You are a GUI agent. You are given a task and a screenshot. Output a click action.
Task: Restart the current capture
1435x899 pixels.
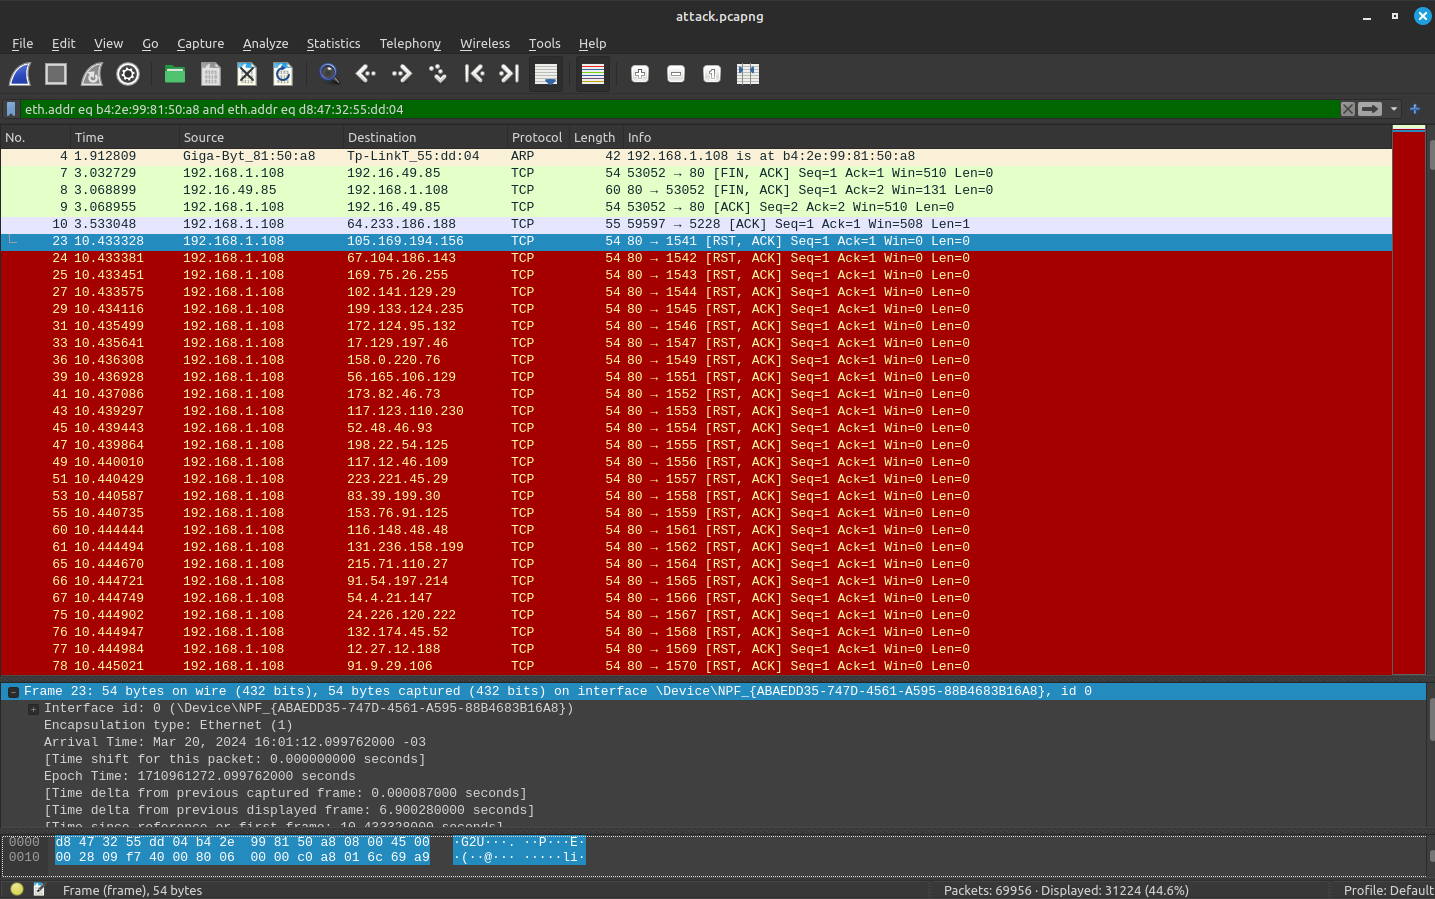point(92,74)
